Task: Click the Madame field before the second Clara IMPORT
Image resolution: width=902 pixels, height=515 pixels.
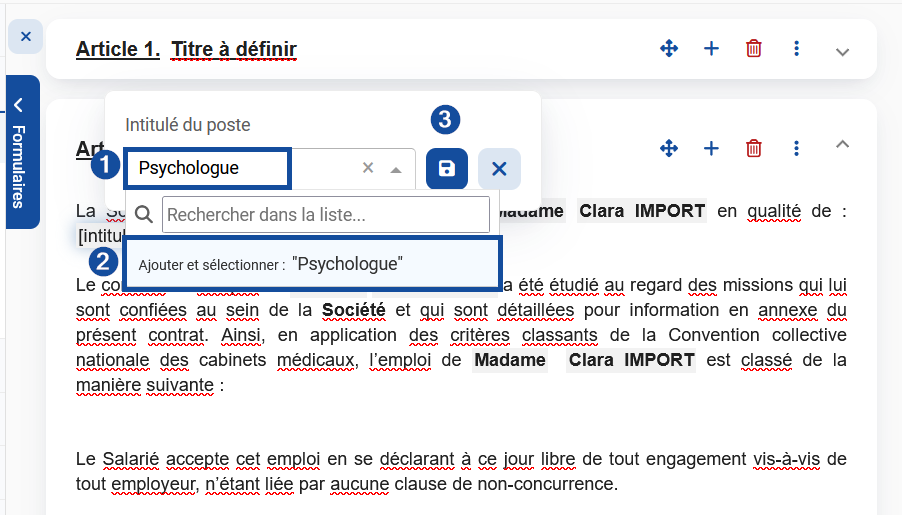Action: (x=510, y=360)
